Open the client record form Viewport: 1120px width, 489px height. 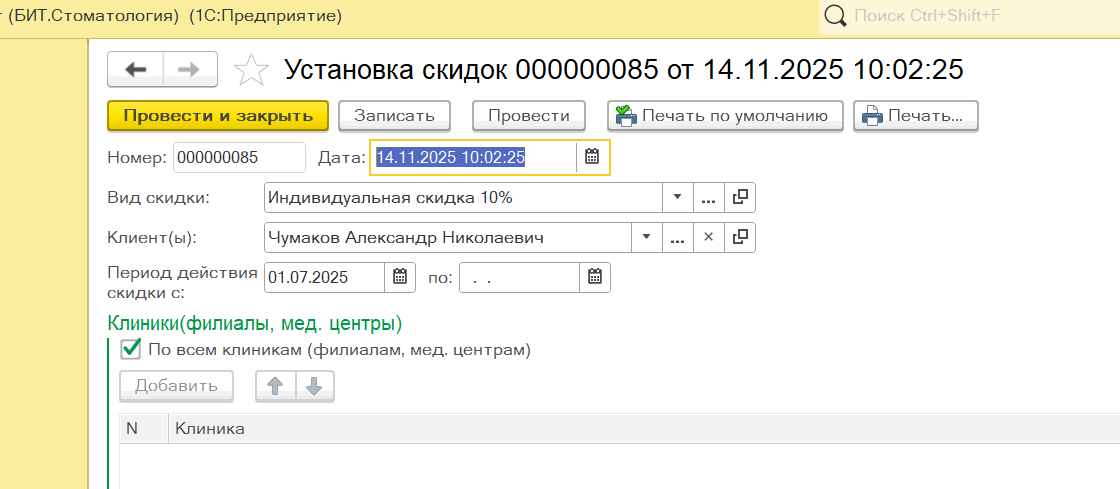740,237
